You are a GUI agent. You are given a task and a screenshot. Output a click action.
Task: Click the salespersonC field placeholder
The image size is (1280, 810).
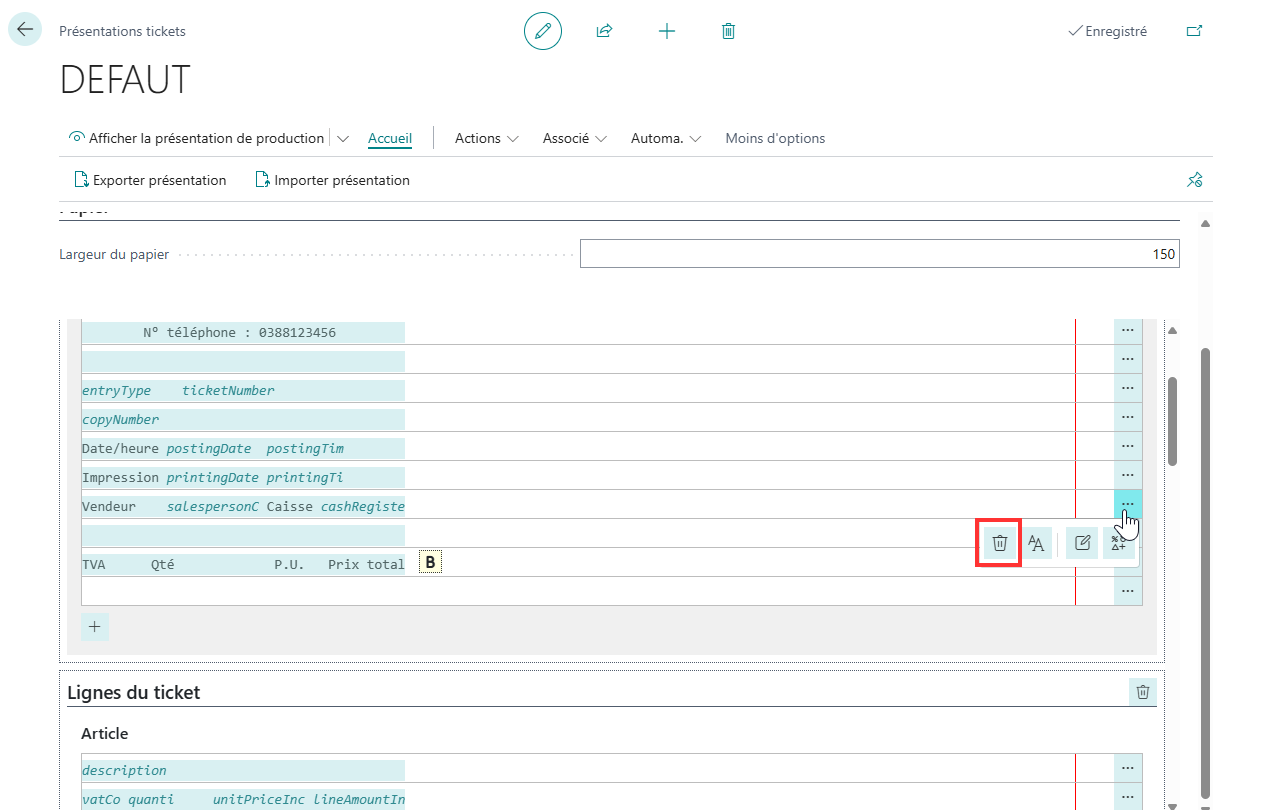coord(213,506)
